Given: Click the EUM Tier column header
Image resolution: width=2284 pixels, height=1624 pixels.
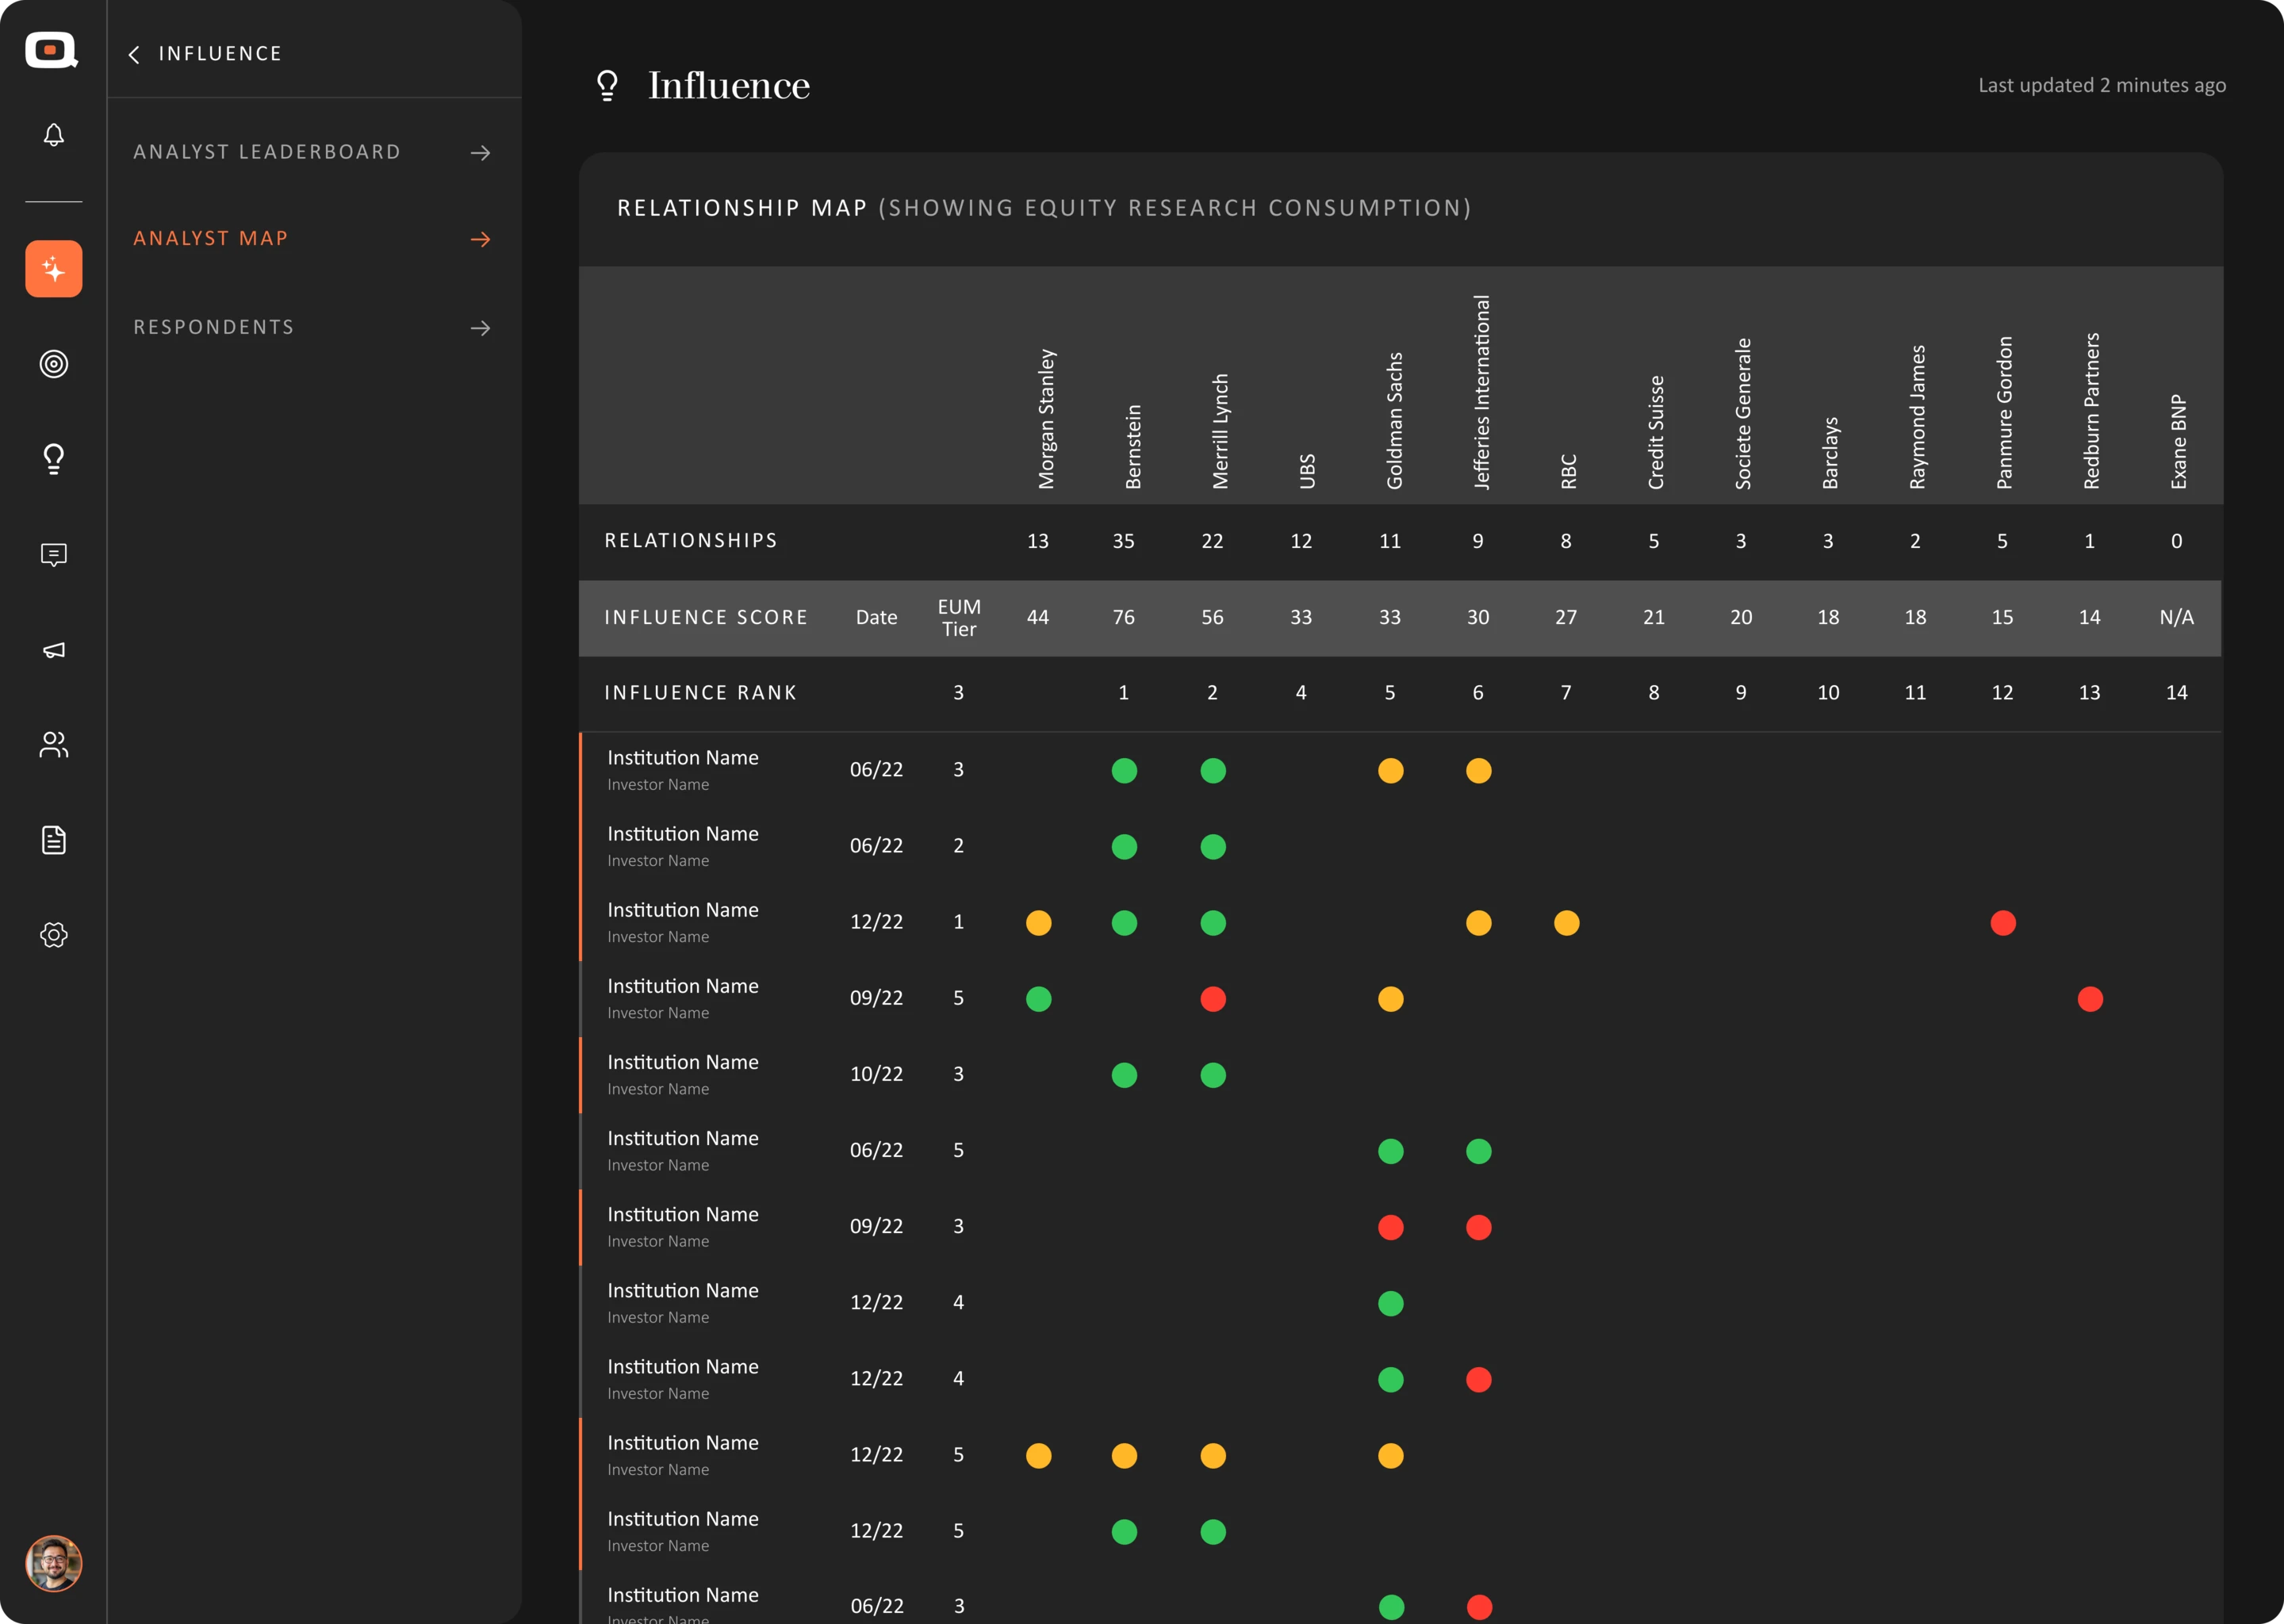Looking at the screenshot, I should 959,618.
